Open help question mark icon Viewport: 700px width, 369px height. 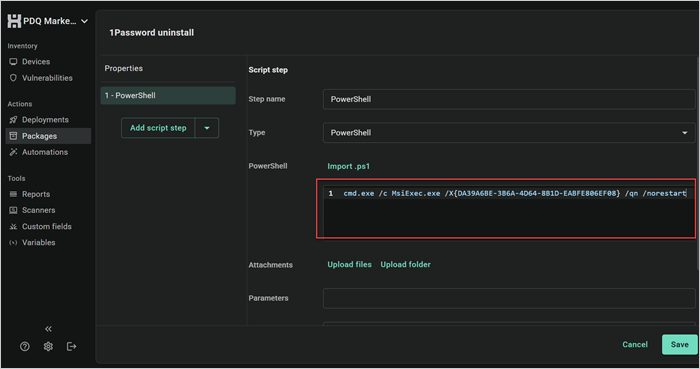pyautogui.click(x=25, y=346)
